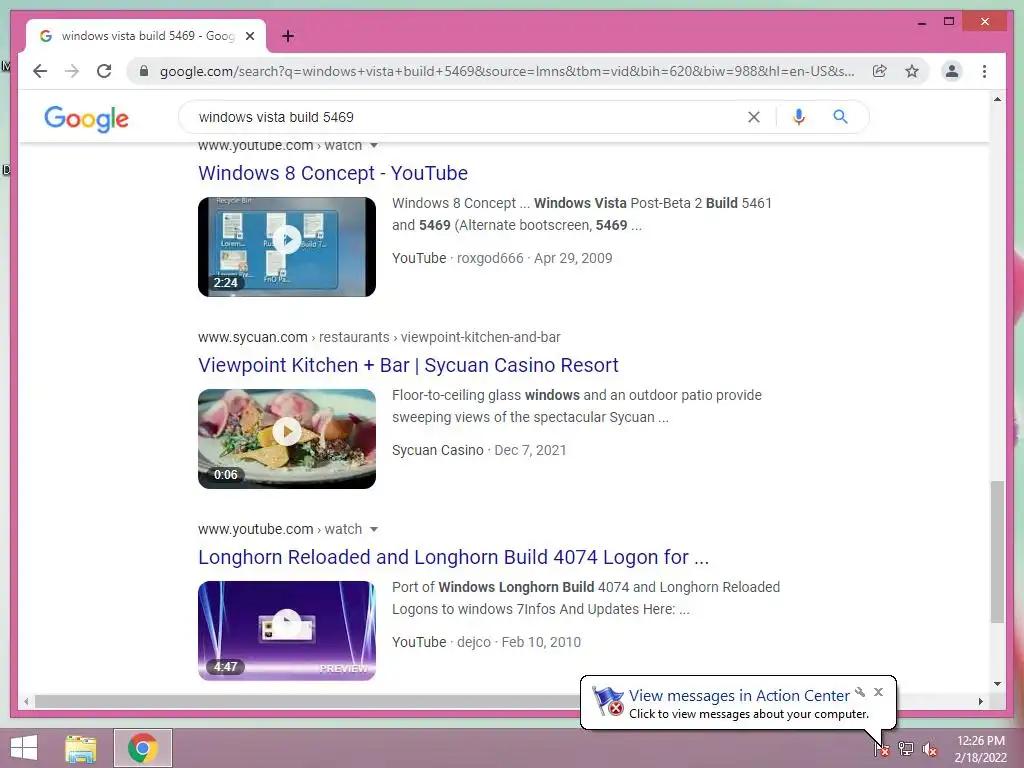Dismiss the Action Center notification balloon
Screen dimensions: 1024x768
(878, 692)
